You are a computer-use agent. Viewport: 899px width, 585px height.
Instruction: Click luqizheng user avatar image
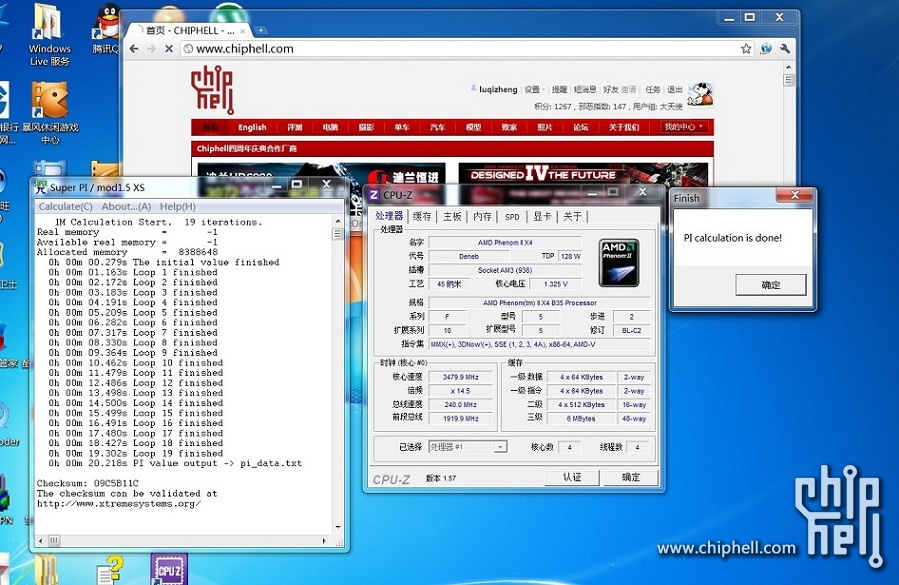point(700,95)
